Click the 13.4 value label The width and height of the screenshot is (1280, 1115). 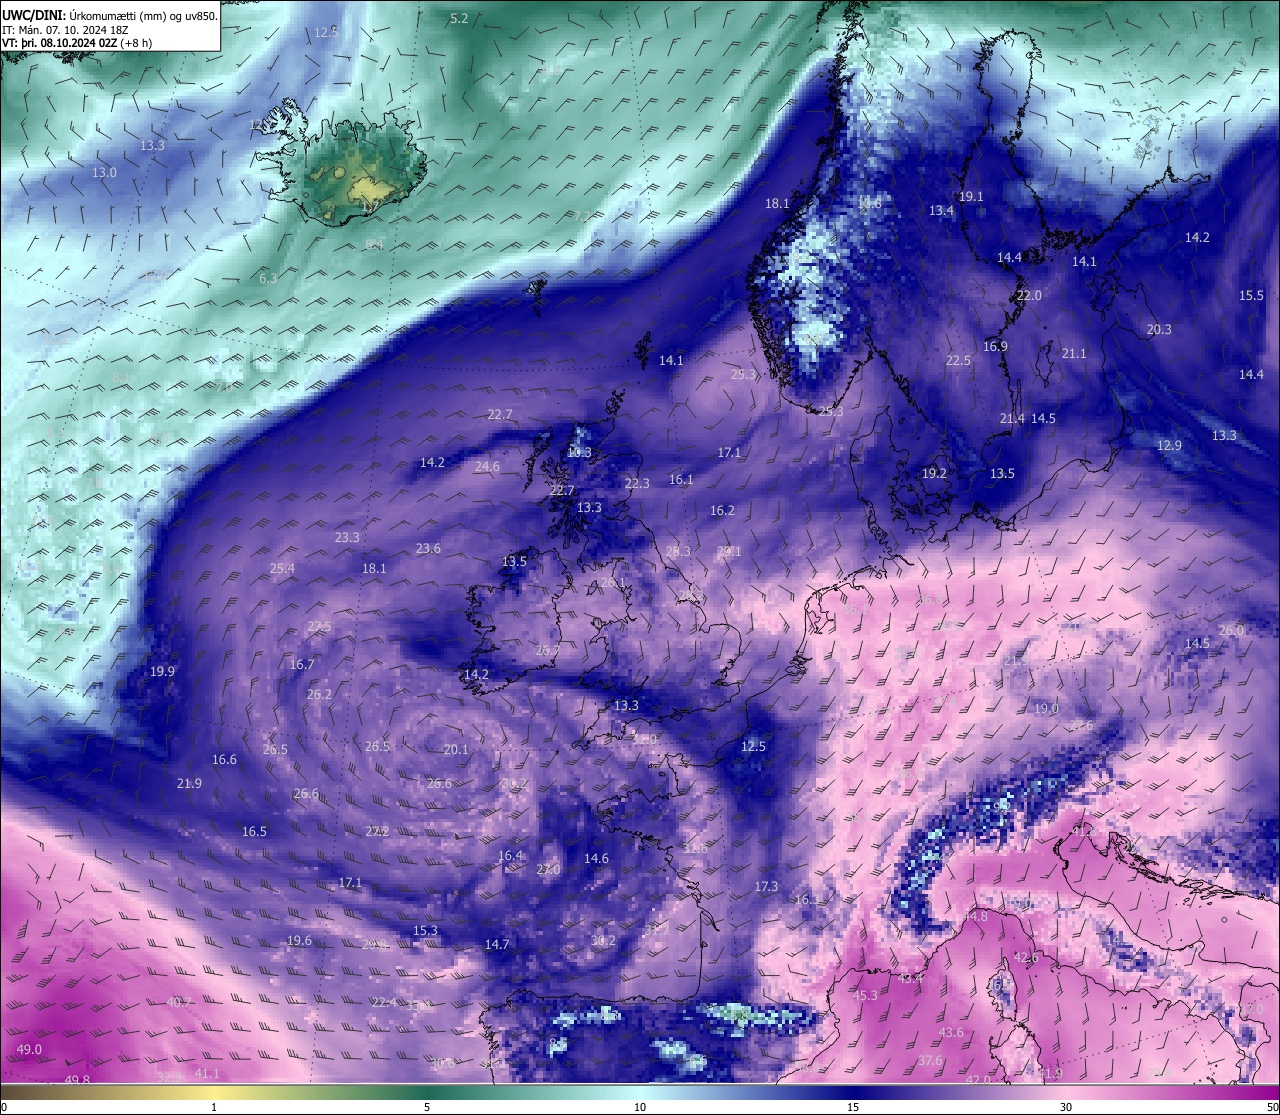point(941,210)
